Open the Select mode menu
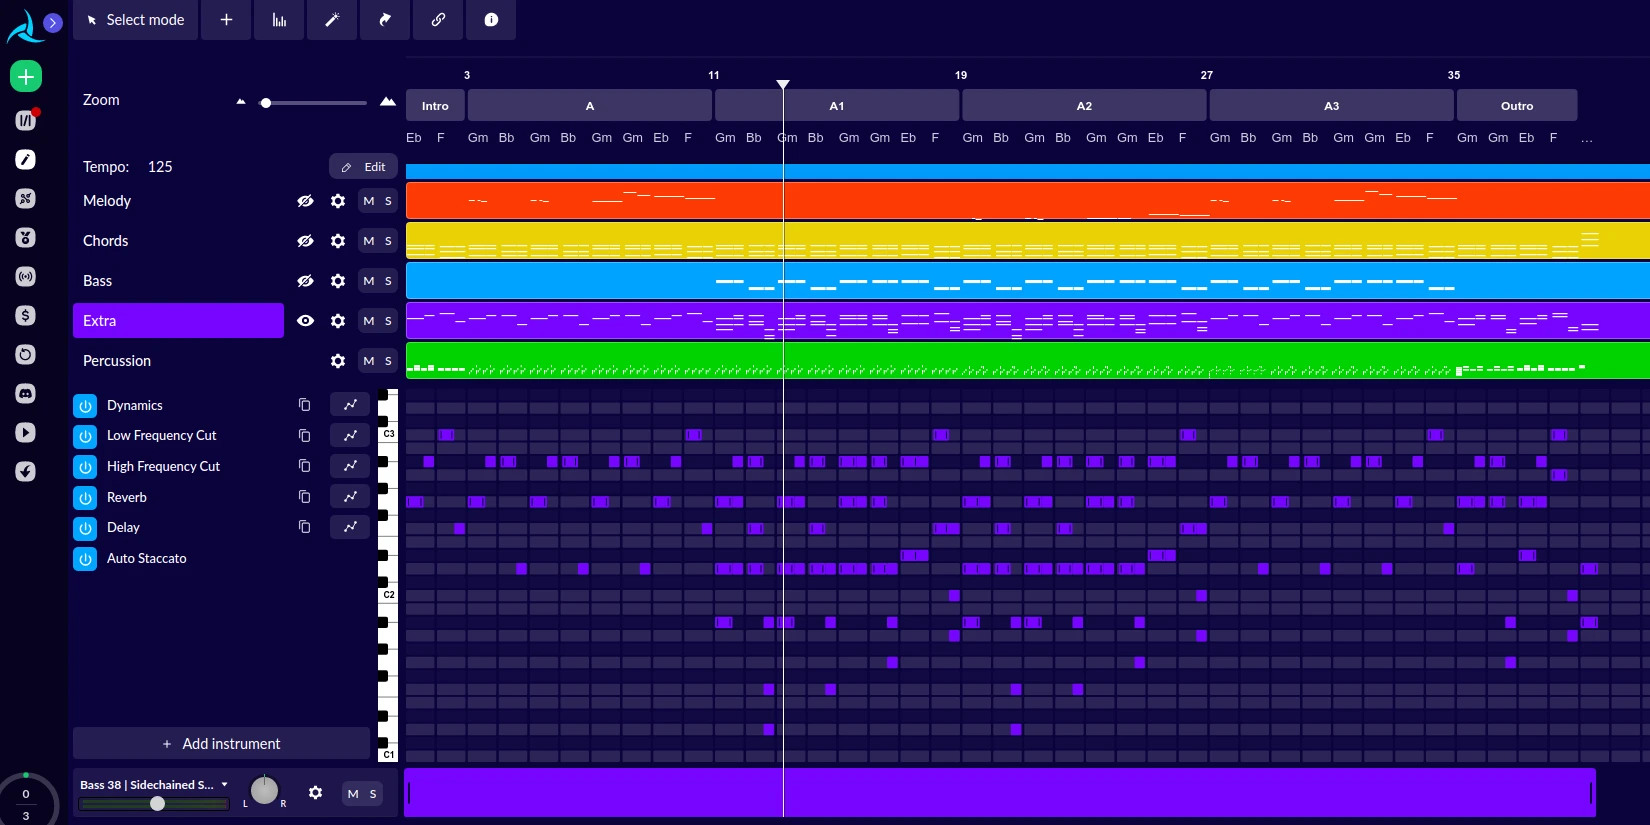This screenshot has width=1650, height=825. click(136, 20)
